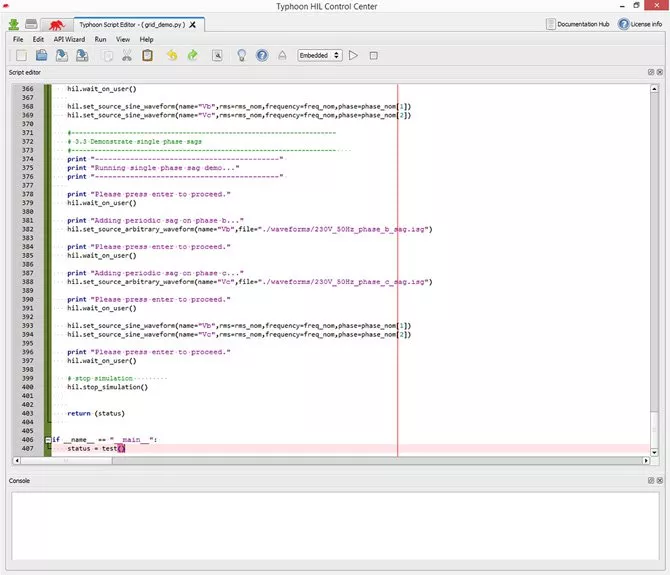The height and width of the screenshot is (575, 670).
Task: Open the View menu
Action: 123,39
